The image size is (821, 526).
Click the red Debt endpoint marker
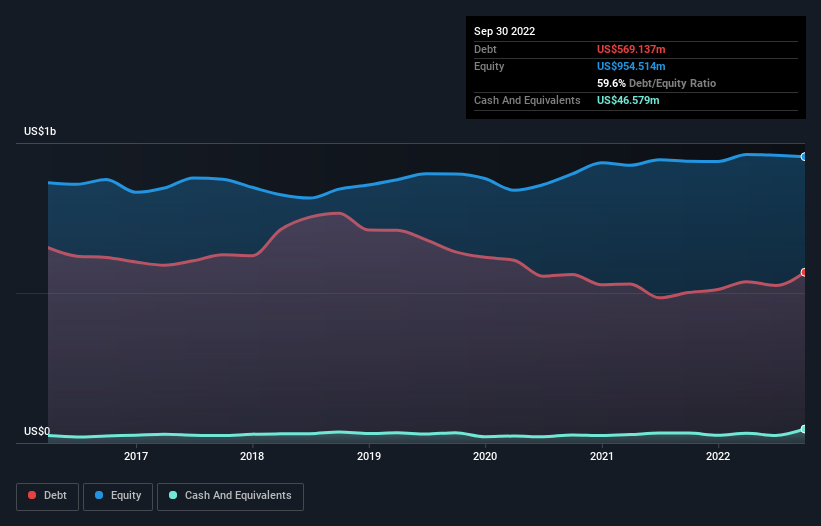coord(804,273)
